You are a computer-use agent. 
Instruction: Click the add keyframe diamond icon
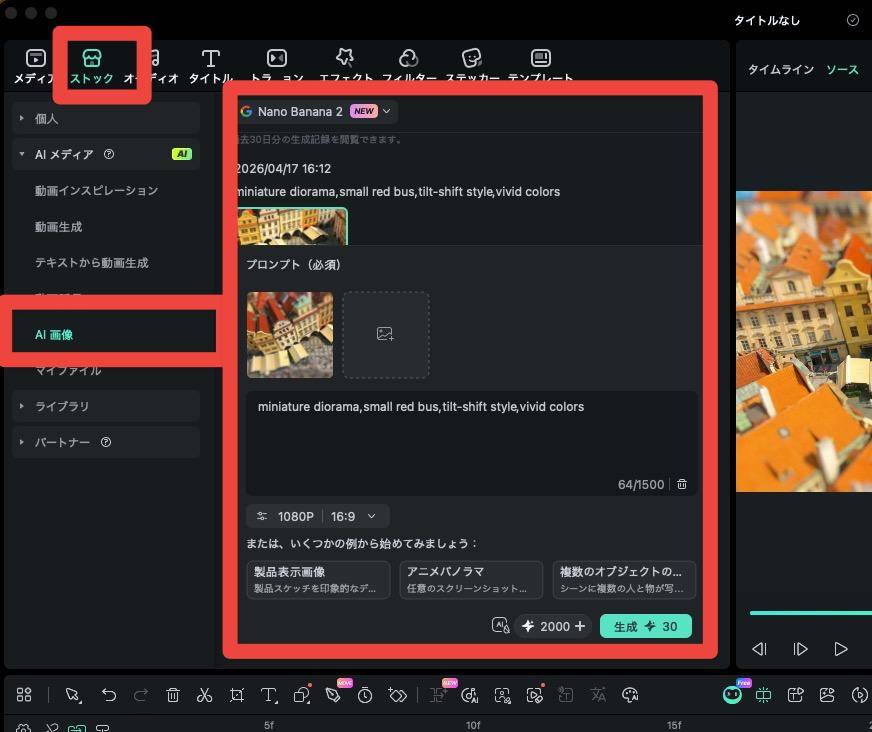click(398, 695)
